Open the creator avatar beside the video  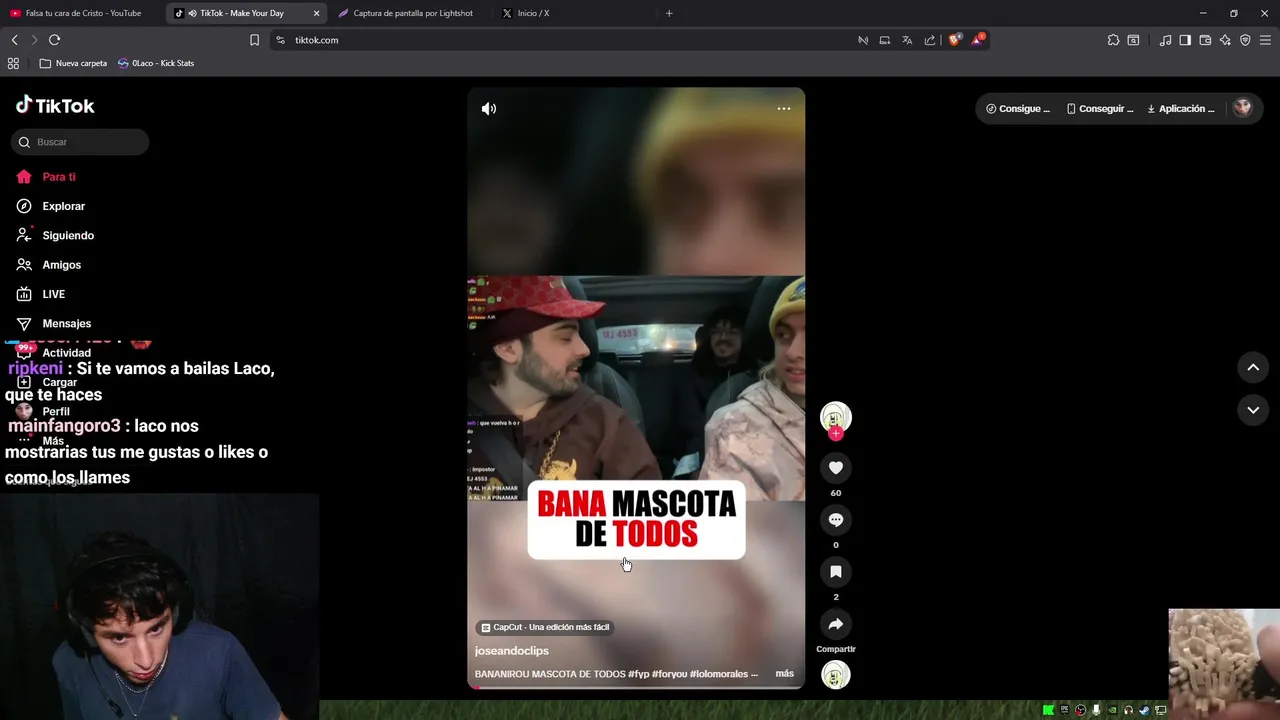point(836,416)
